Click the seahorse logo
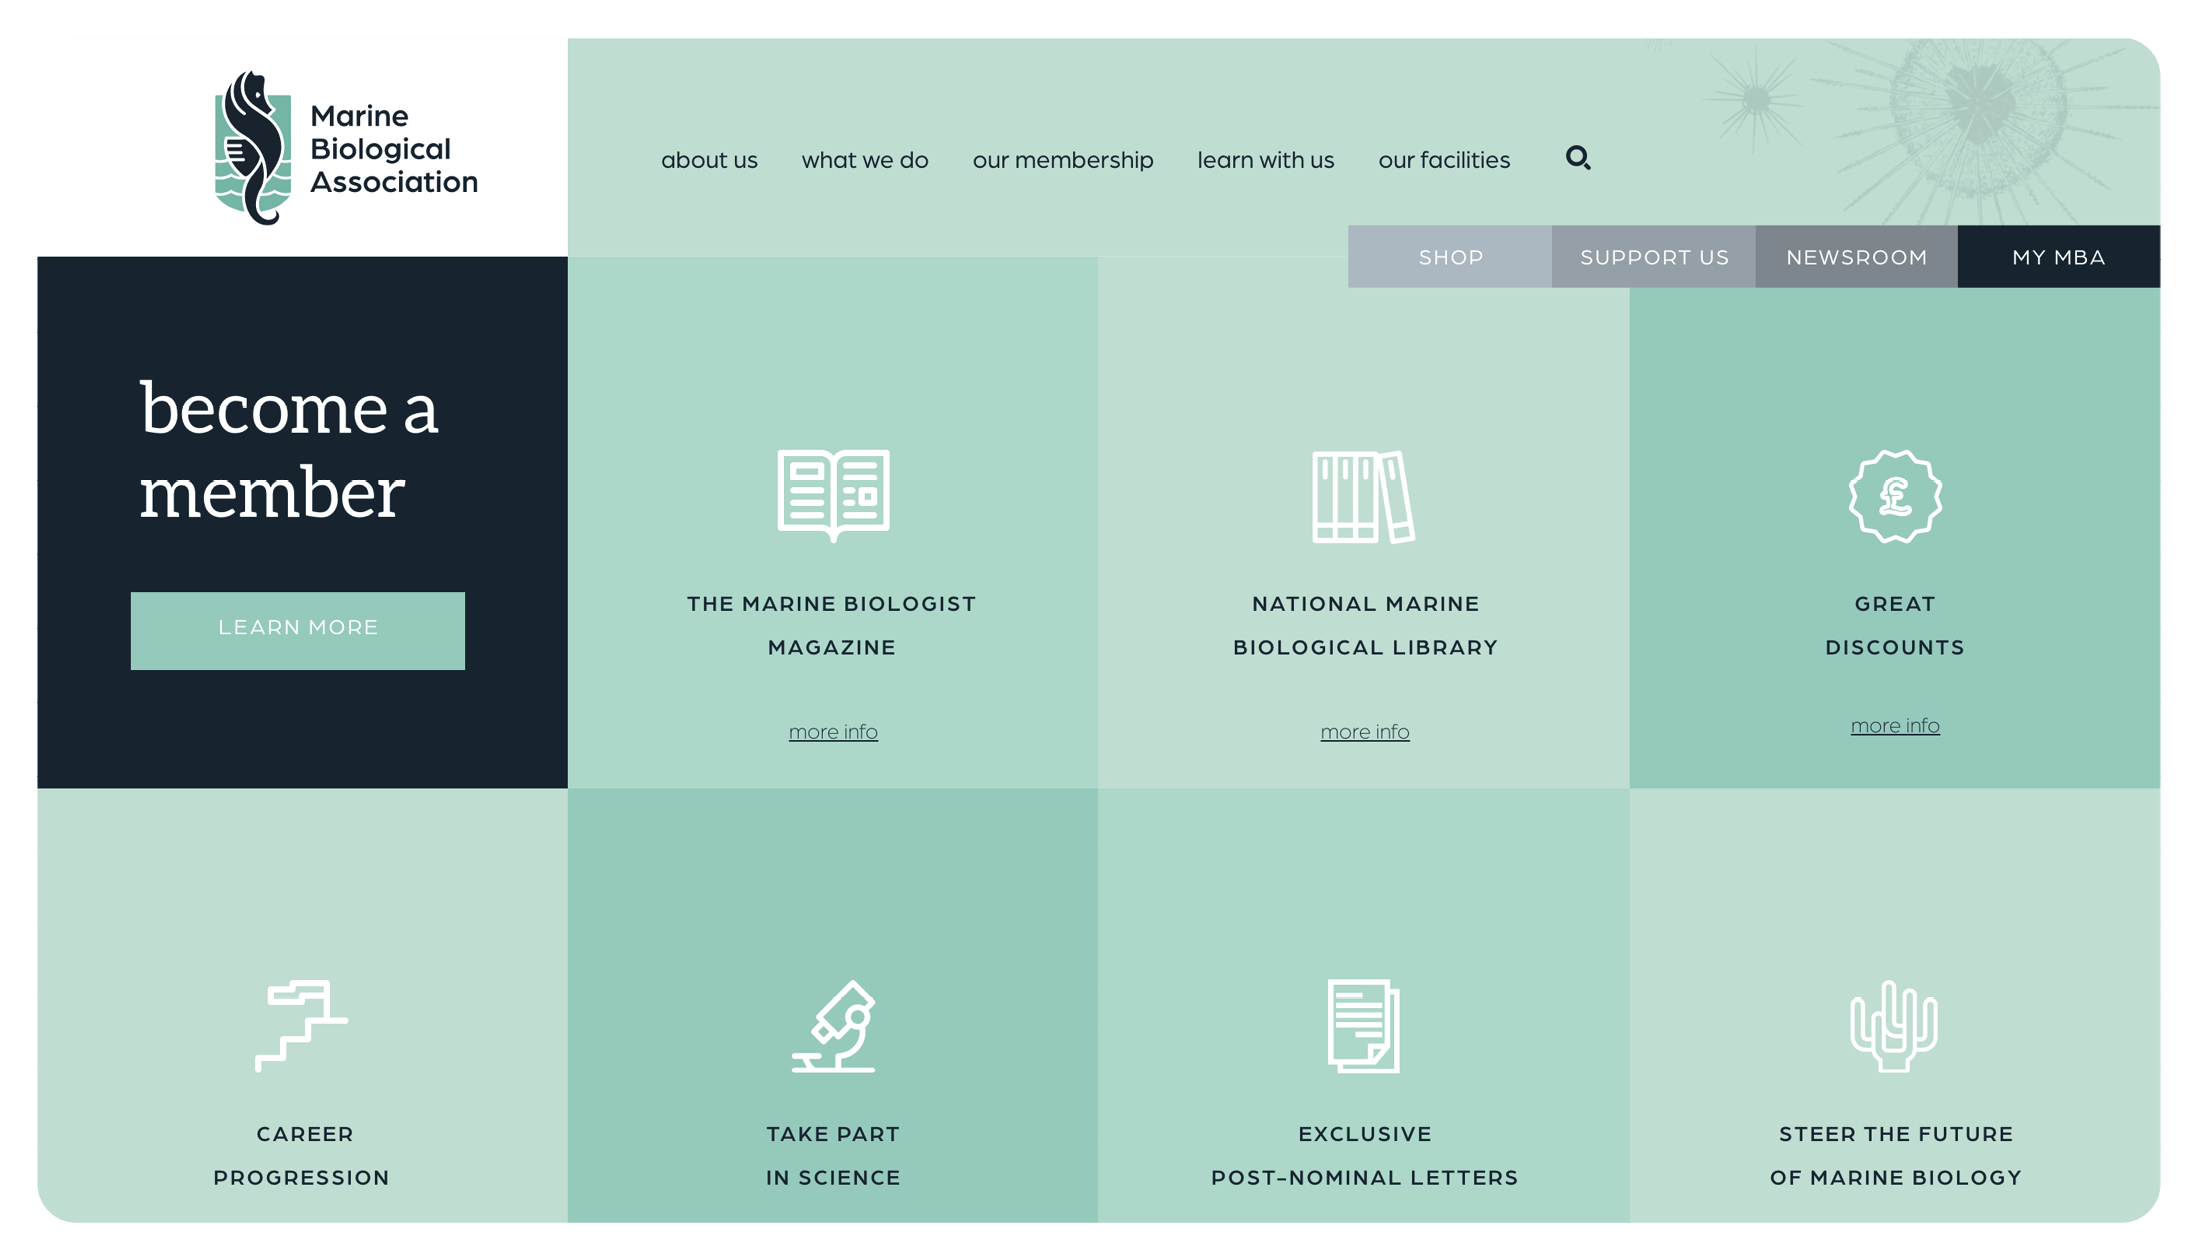2198x1260 pixels. coord(254,149)
